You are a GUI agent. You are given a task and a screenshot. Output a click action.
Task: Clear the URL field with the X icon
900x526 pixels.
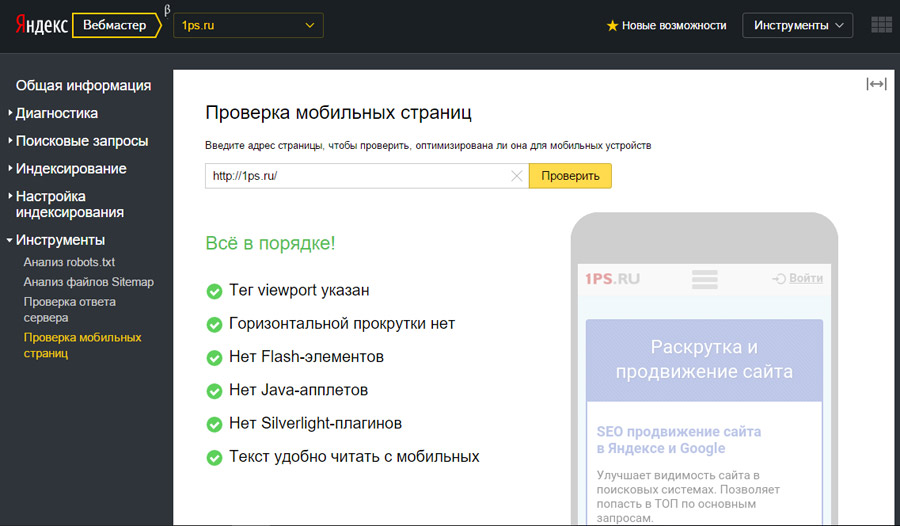point(517,176)
